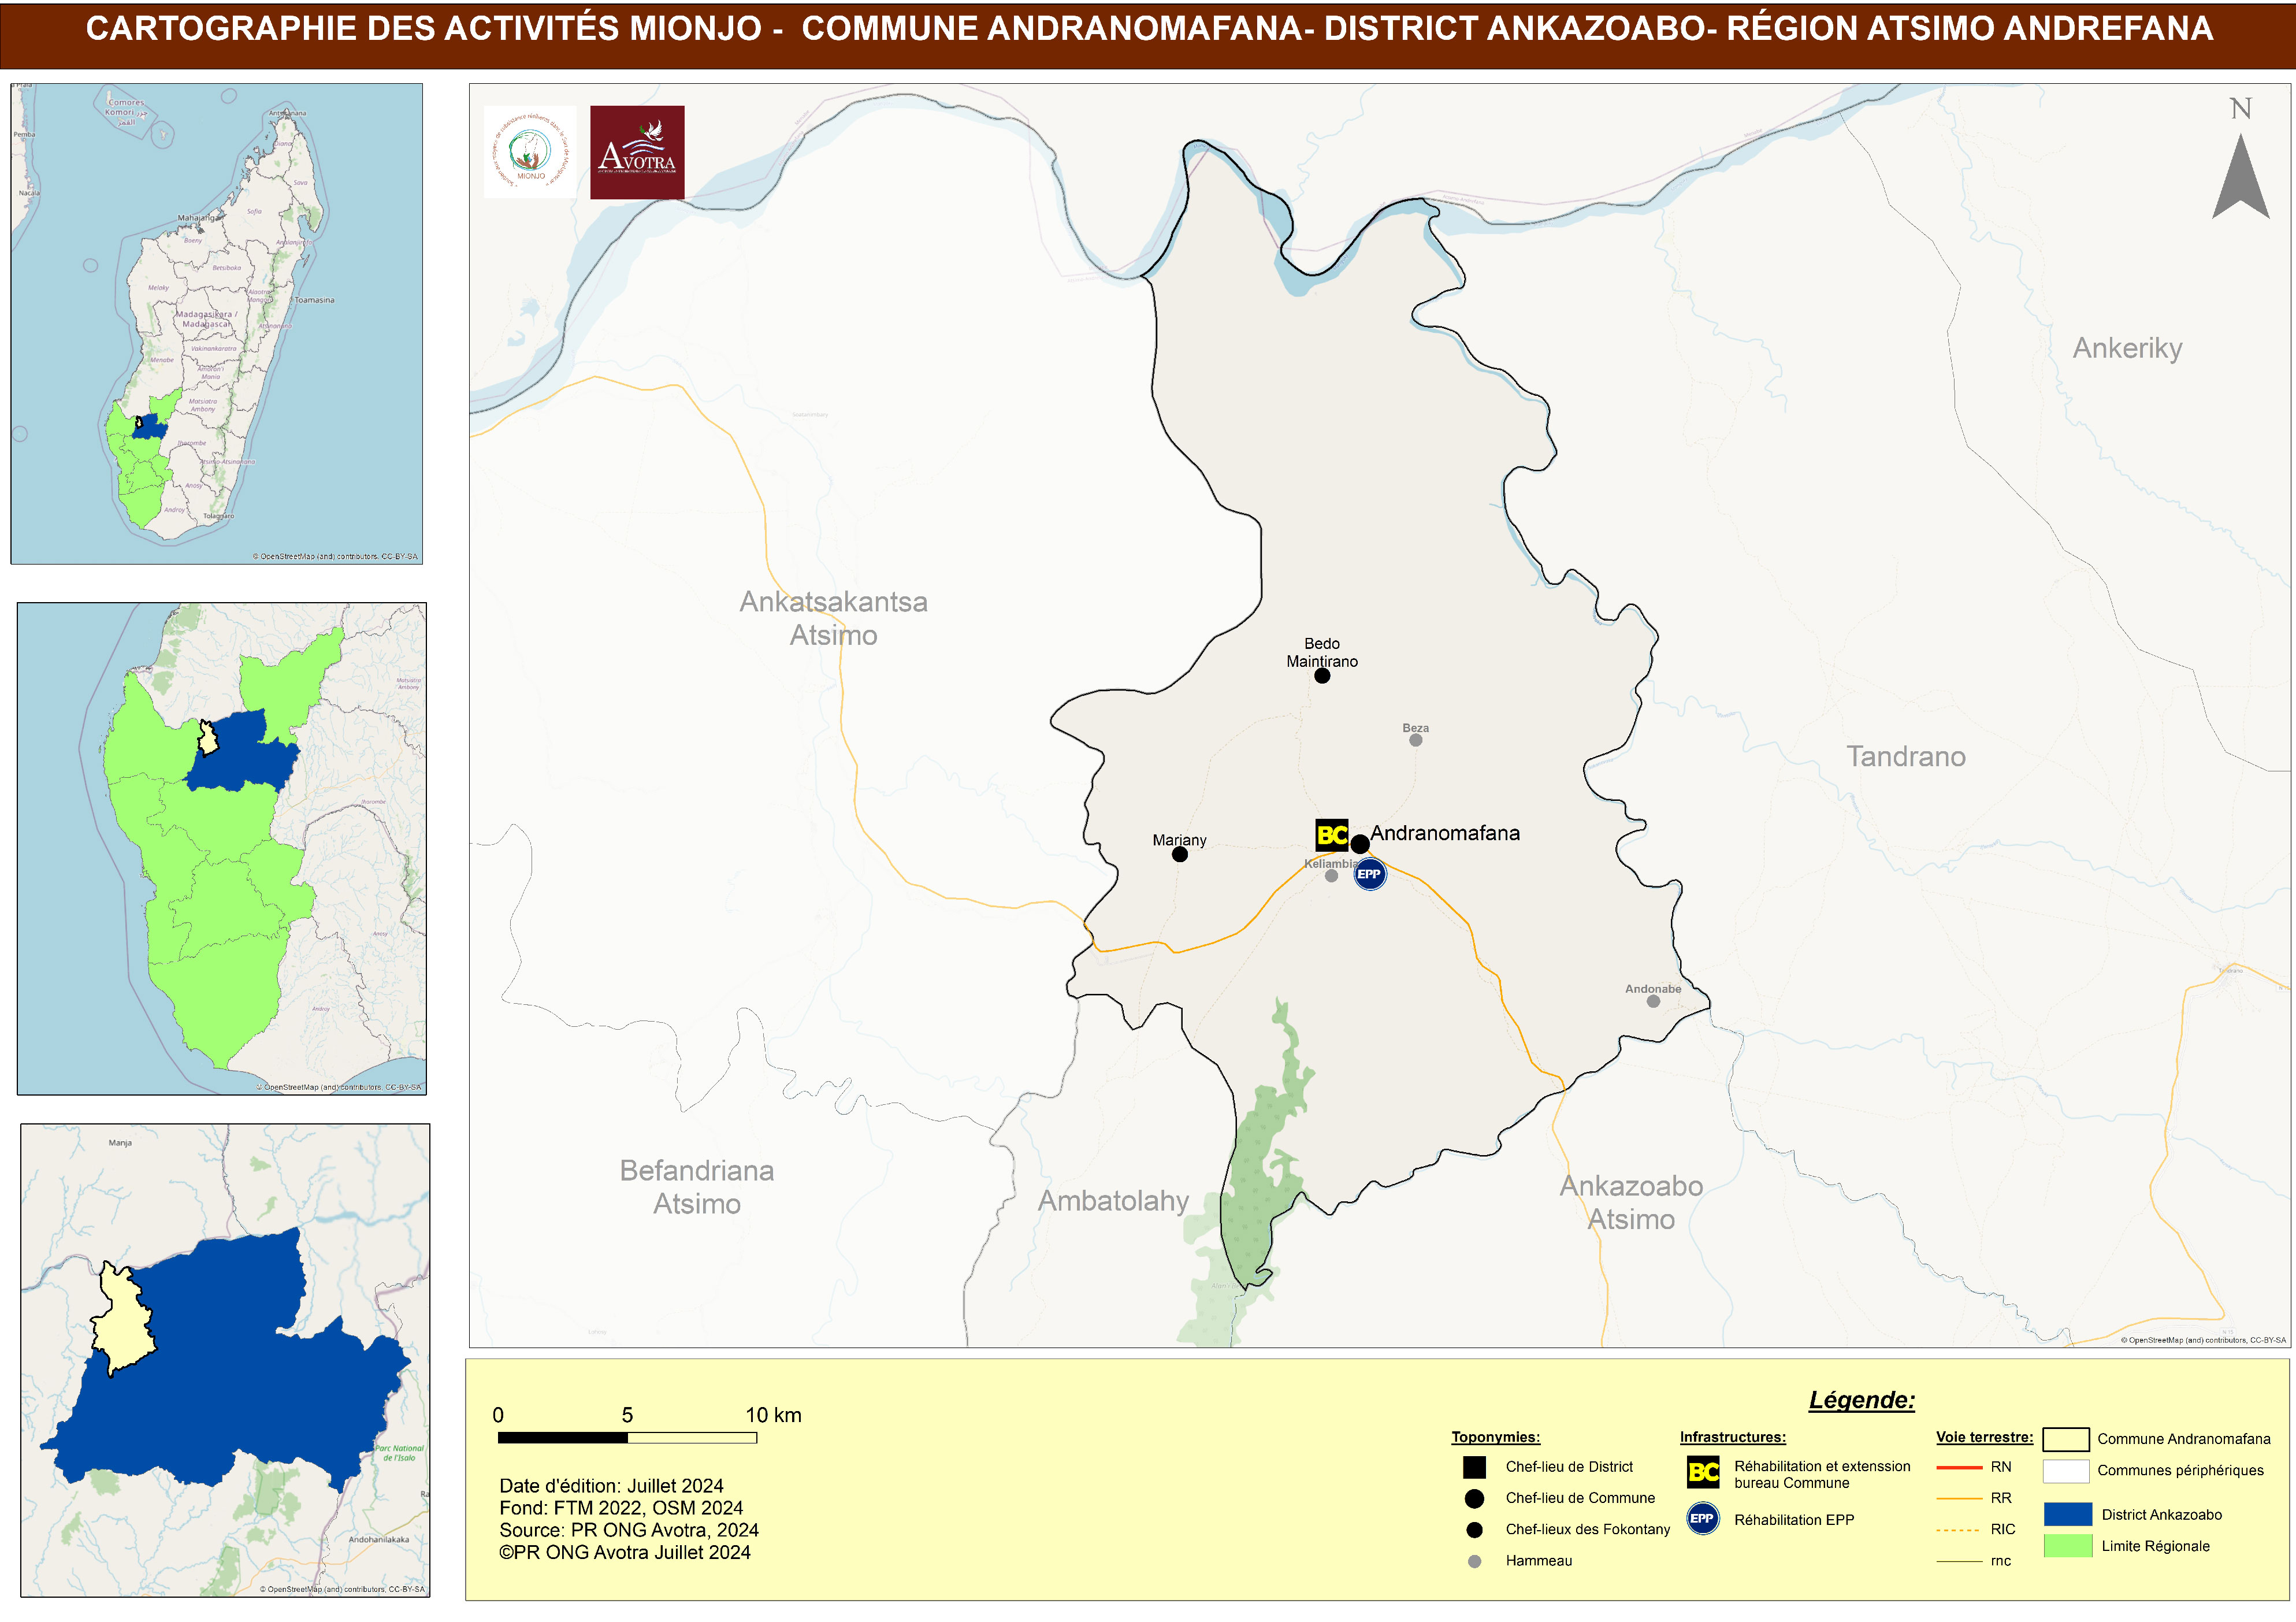Click the Mariany fokontany dot marker
This screenshot has width=2296, height=1622.
pos(1180,854)
